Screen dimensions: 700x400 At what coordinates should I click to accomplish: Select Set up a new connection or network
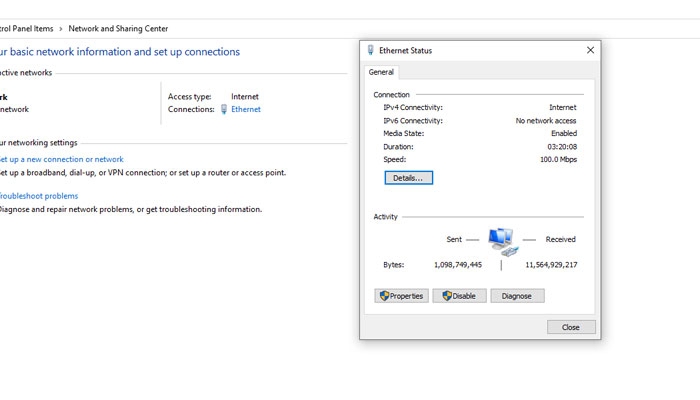click(60, 159)
